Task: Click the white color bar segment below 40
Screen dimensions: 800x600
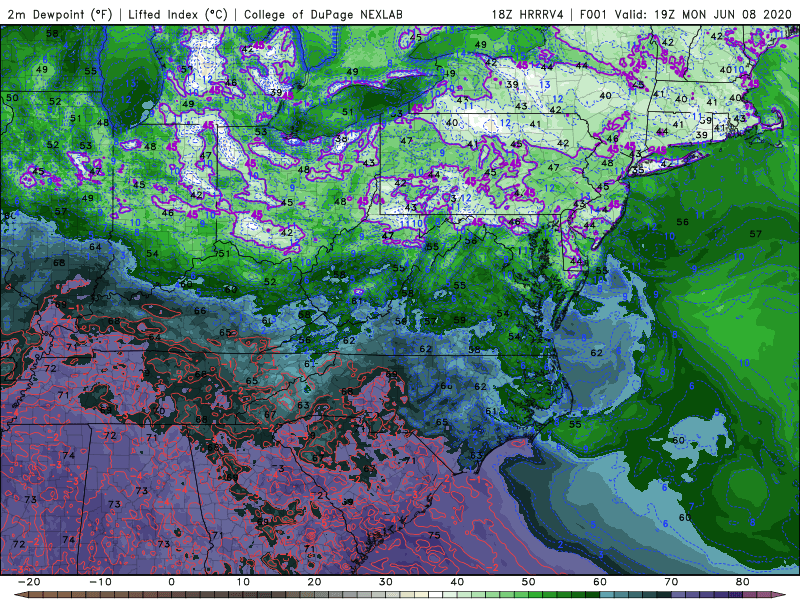Action: click(x=436, y=595)
